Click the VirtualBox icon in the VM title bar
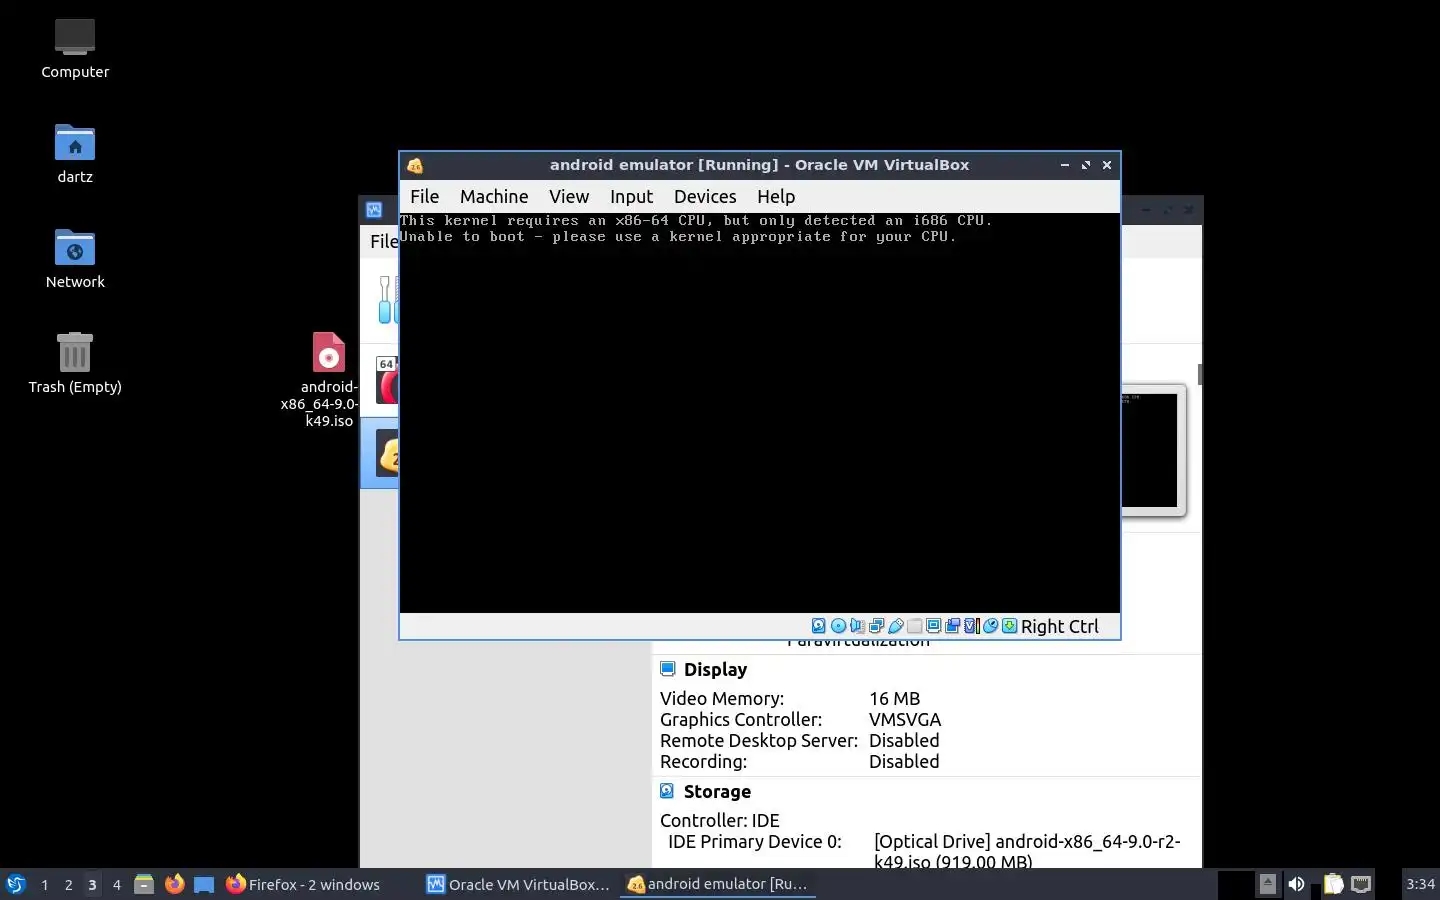Viewport: 1440px width, 900px height. (415, 165)
